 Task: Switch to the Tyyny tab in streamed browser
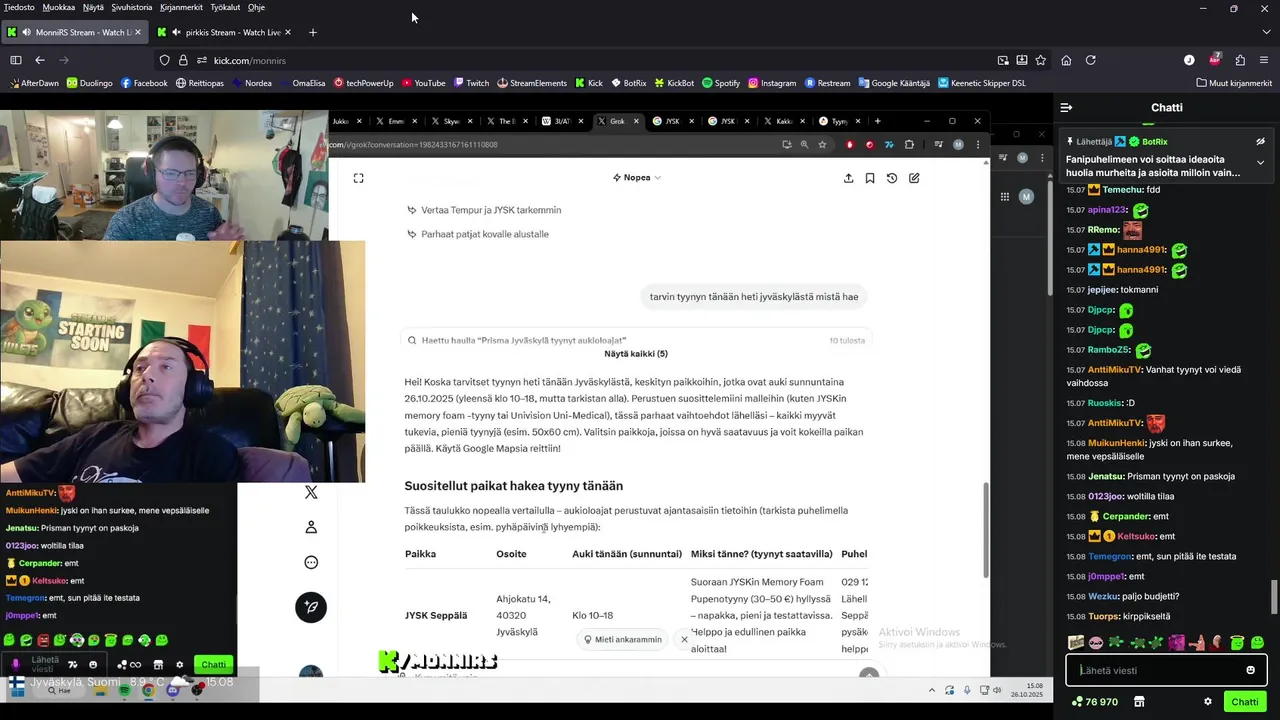pyautogui.click(x=838, y=121)
